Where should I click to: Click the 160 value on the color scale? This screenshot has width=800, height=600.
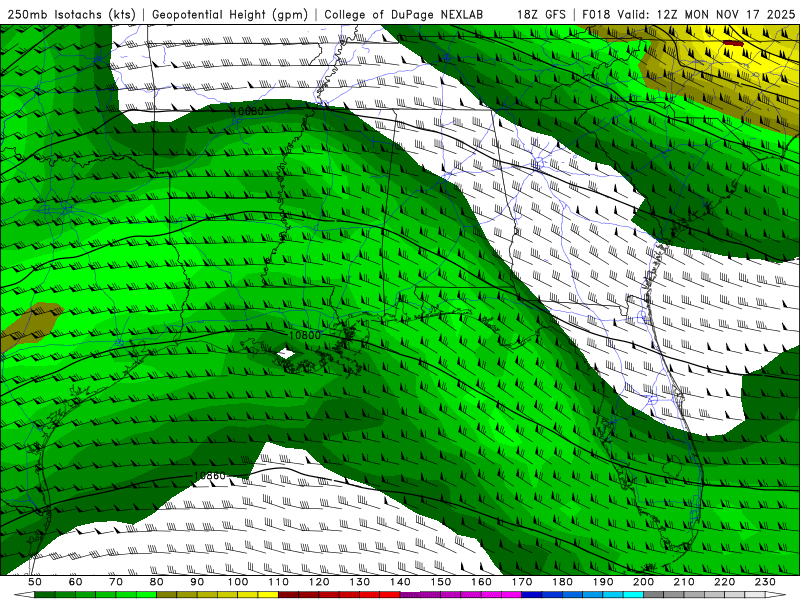pos(481,582)
